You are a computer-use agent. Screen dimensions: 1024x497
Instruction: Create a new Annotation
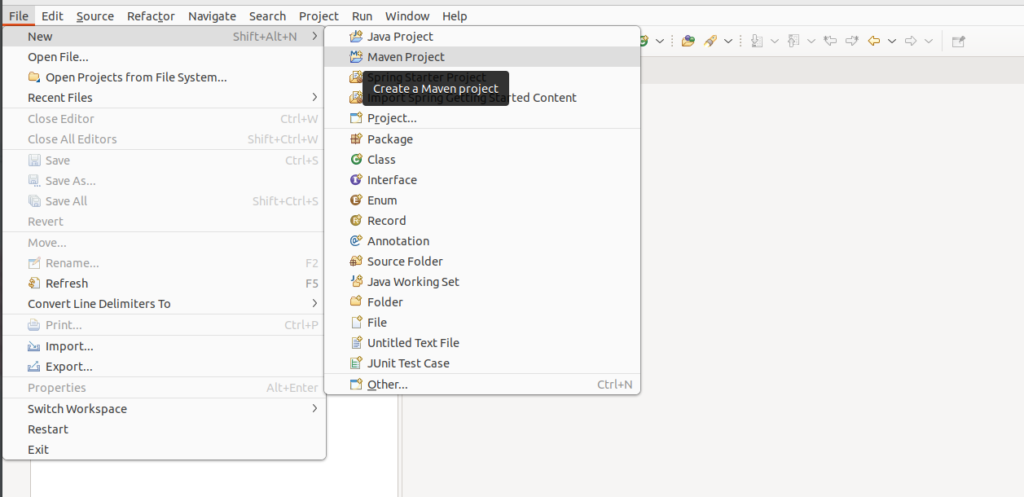pyautogui.click(x=482, y=241)
